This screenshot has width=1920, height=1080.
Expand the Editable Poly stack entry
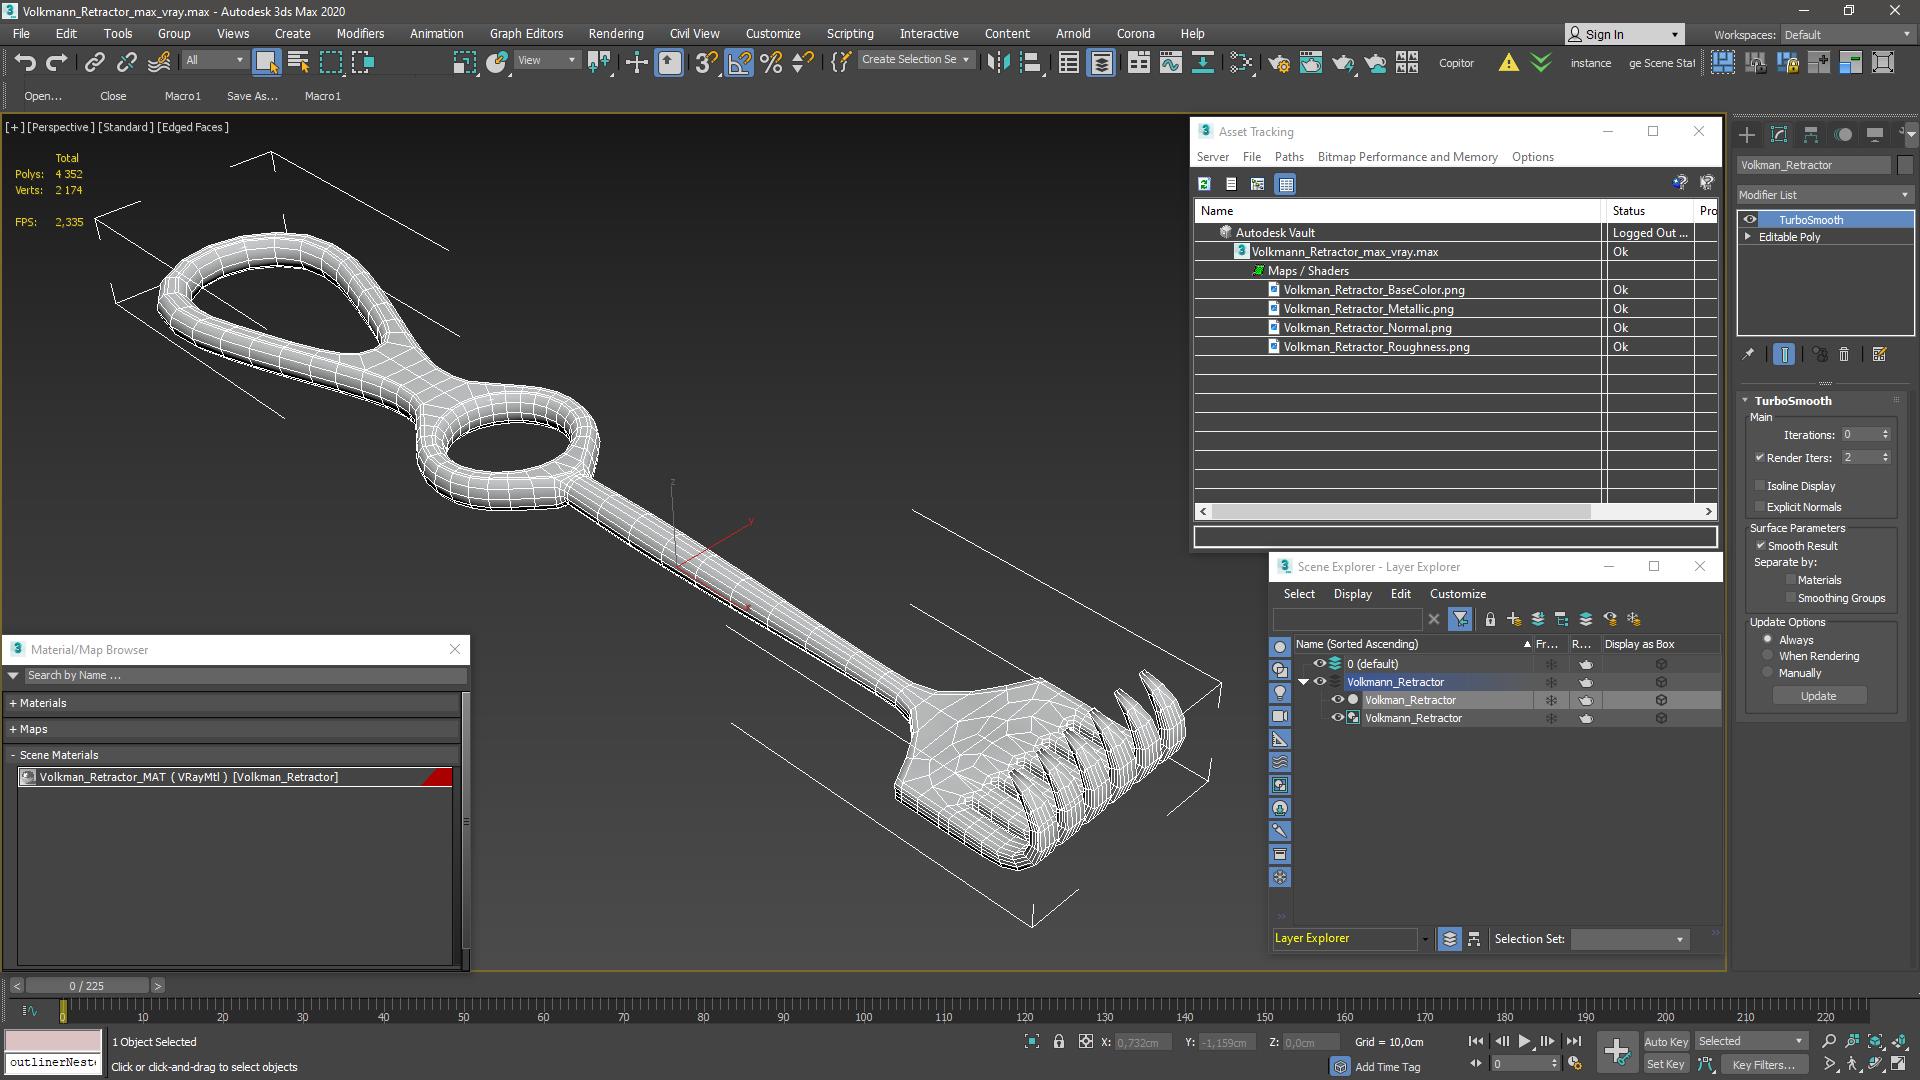click(1748, 237)
